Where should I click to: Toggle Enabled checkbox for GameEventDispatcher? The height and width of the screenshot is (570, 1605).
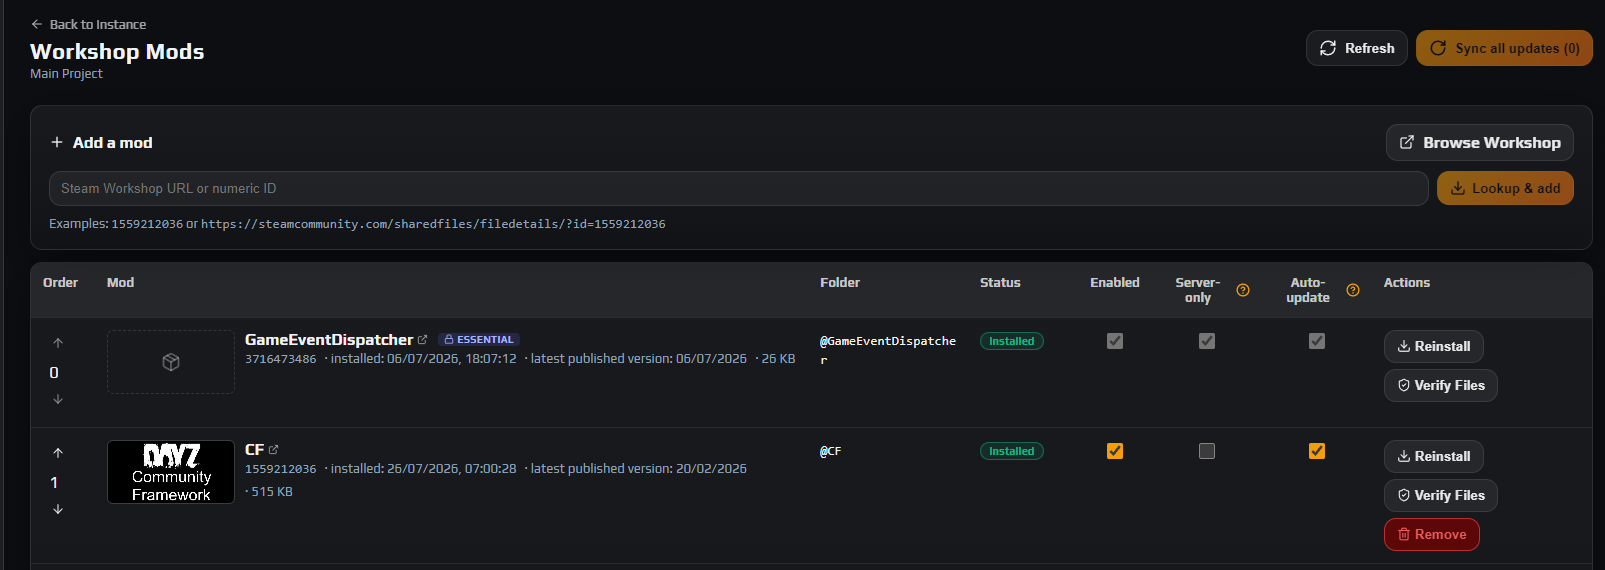[1115, 341]
